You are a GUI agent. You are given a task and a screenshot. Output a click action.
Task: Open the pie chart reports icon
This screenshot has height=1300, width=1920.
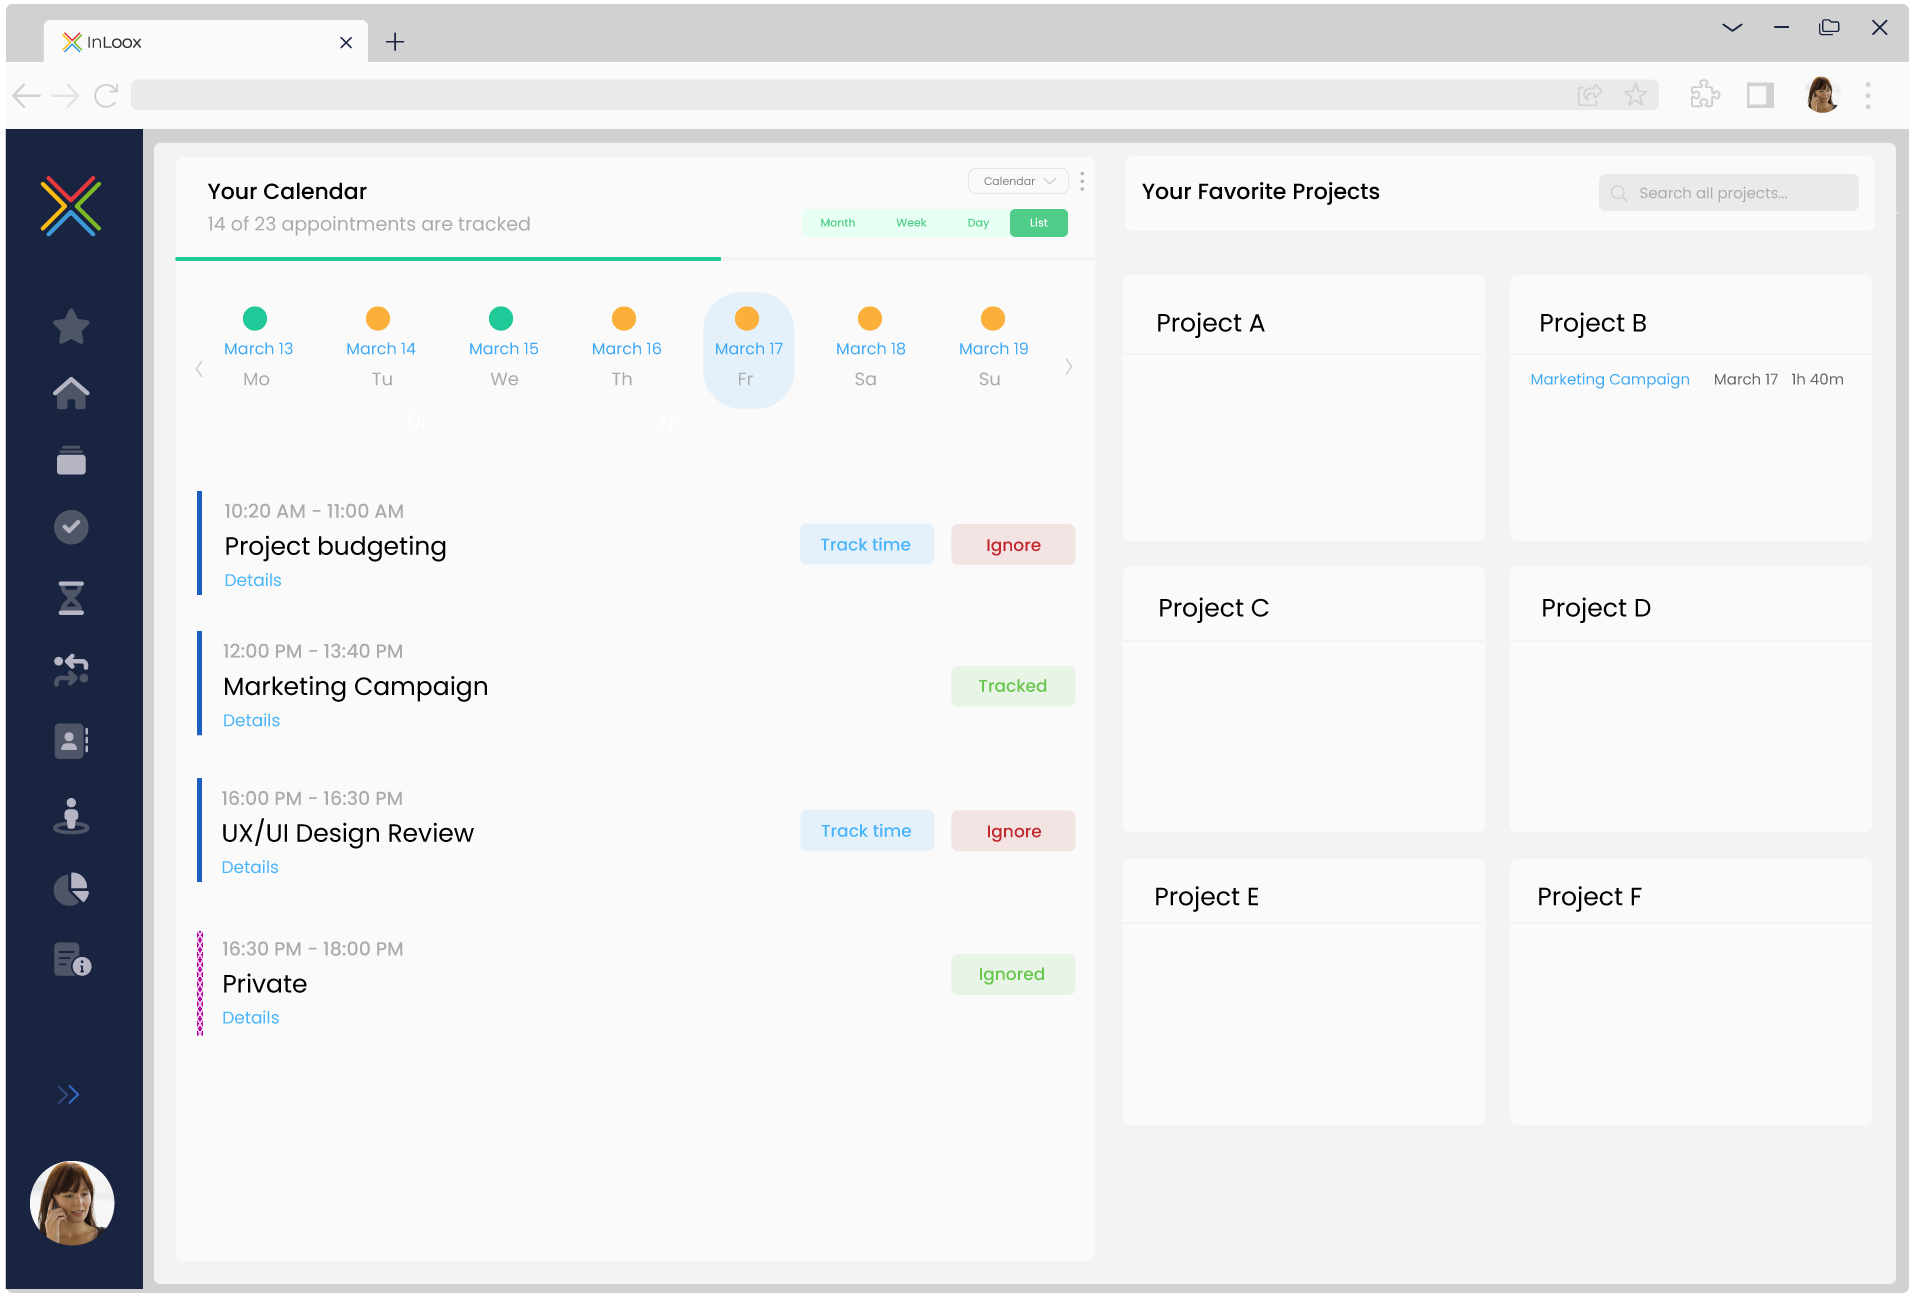71,889
